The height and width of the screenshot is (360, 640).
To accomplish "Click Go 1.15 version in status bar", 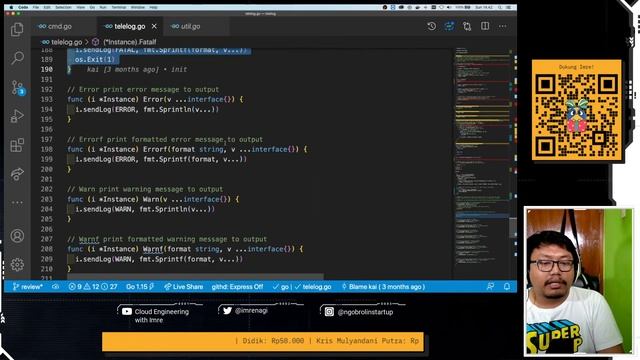I will click(140, 287).
